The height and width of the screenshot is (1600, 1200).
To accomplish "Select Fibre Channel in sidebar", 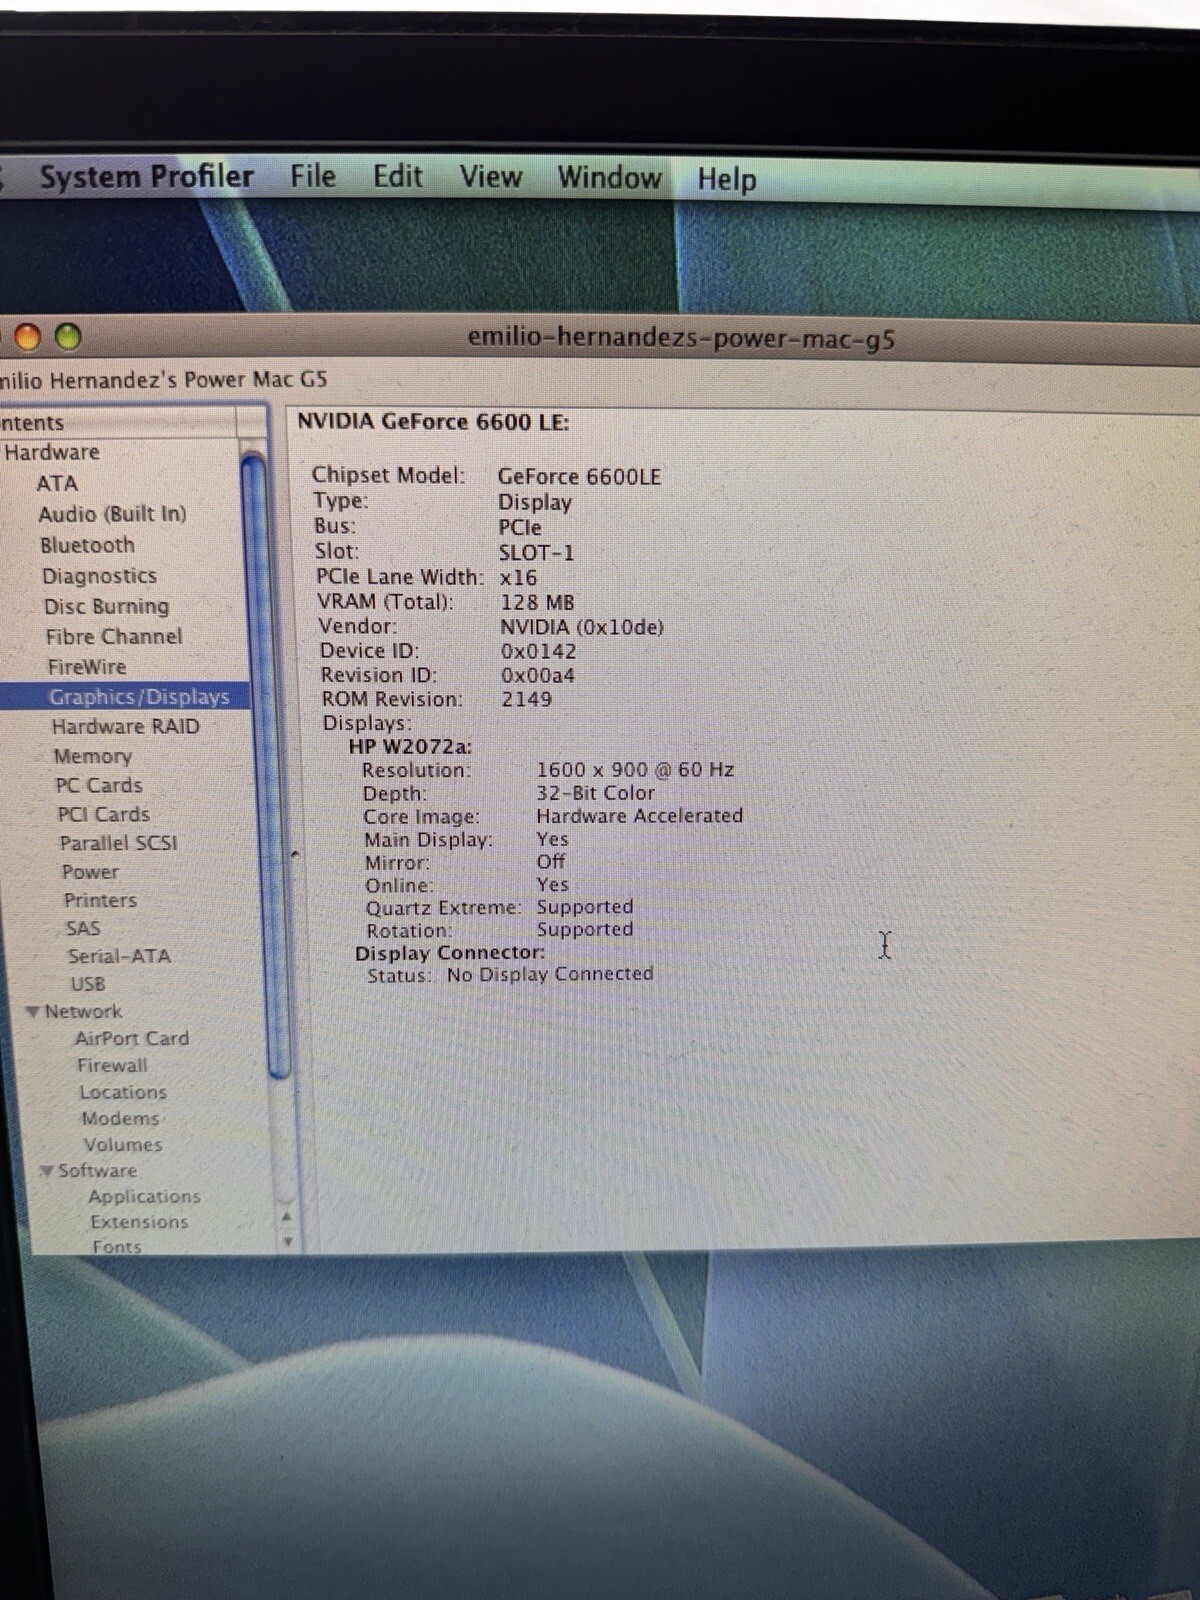I will click(x=114, y=636).
